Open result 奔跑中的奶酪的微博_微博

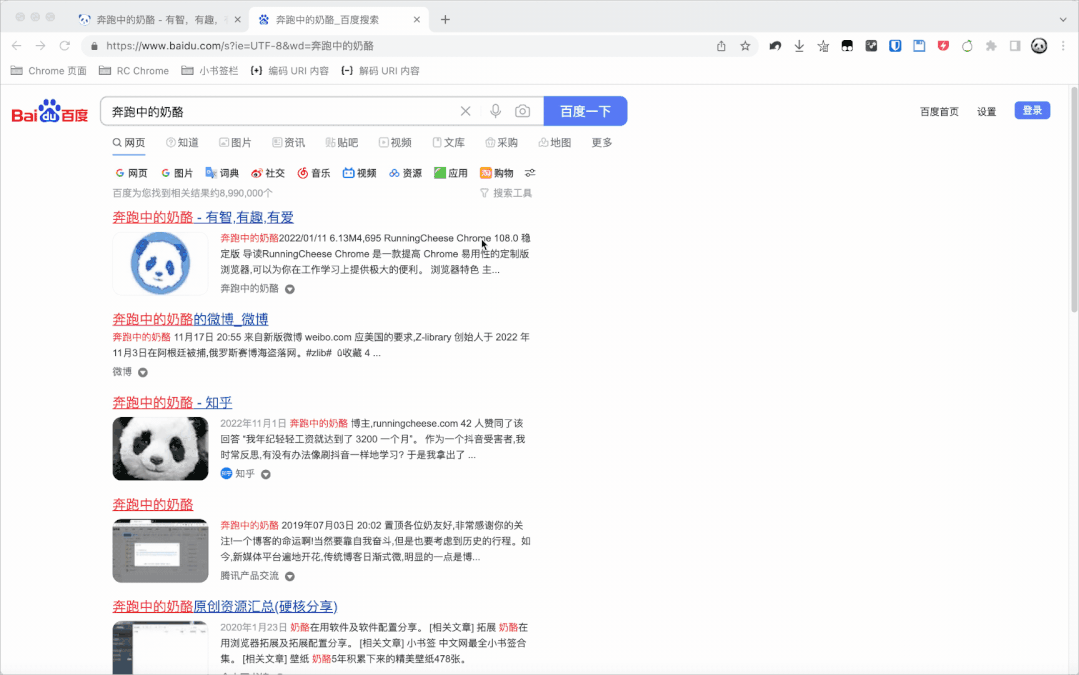pos(191,319)
